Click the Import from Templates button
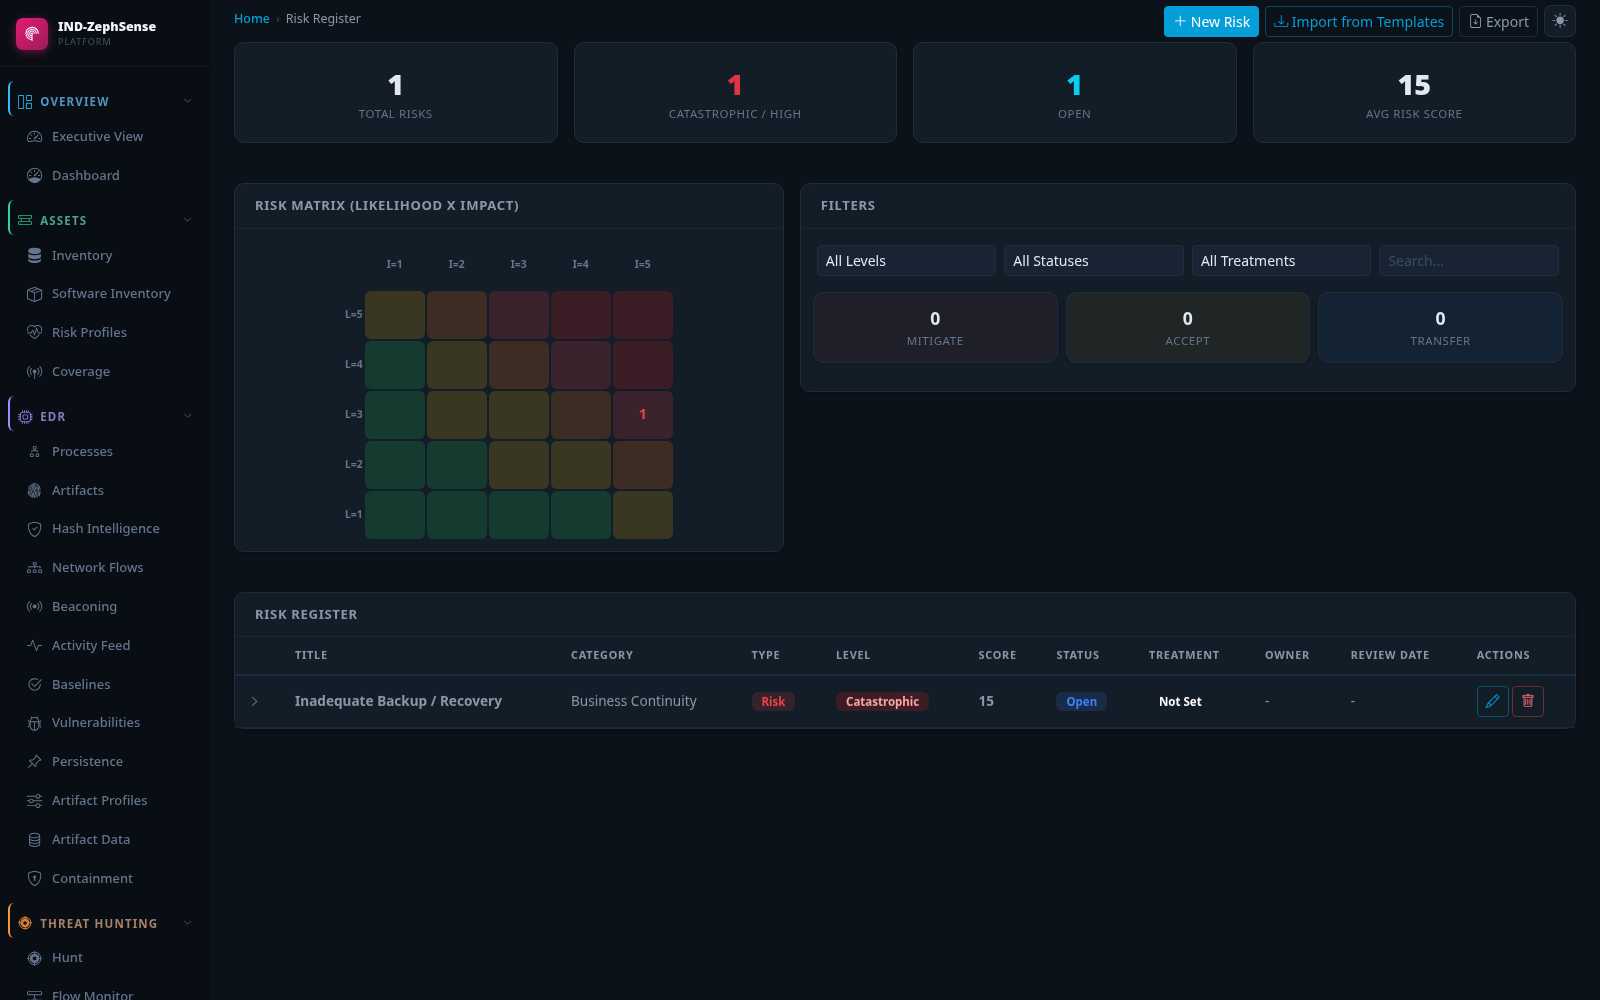Viewport: 1600px width, 1000px height. click(1358, 22)
